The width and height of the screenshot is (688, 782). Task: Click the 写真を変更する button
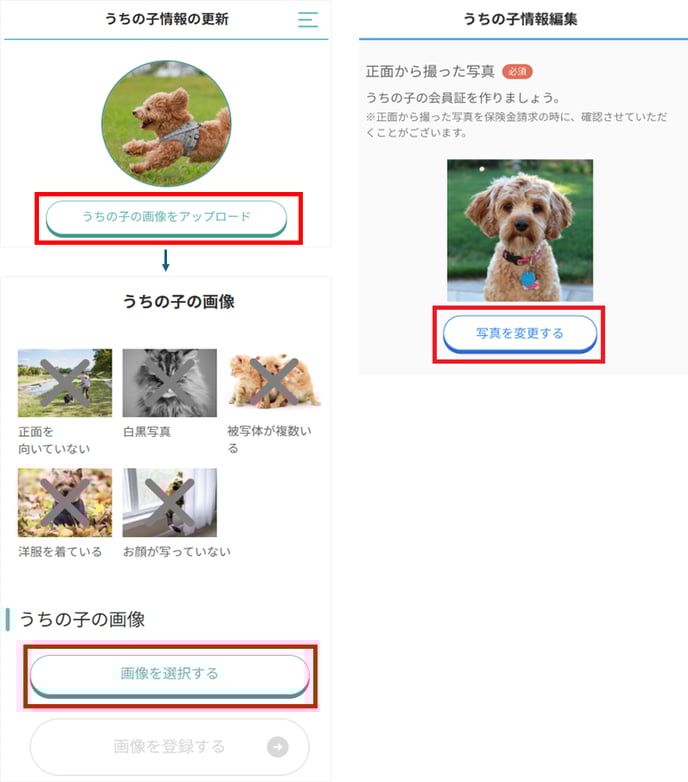click(x=519, y=333)
